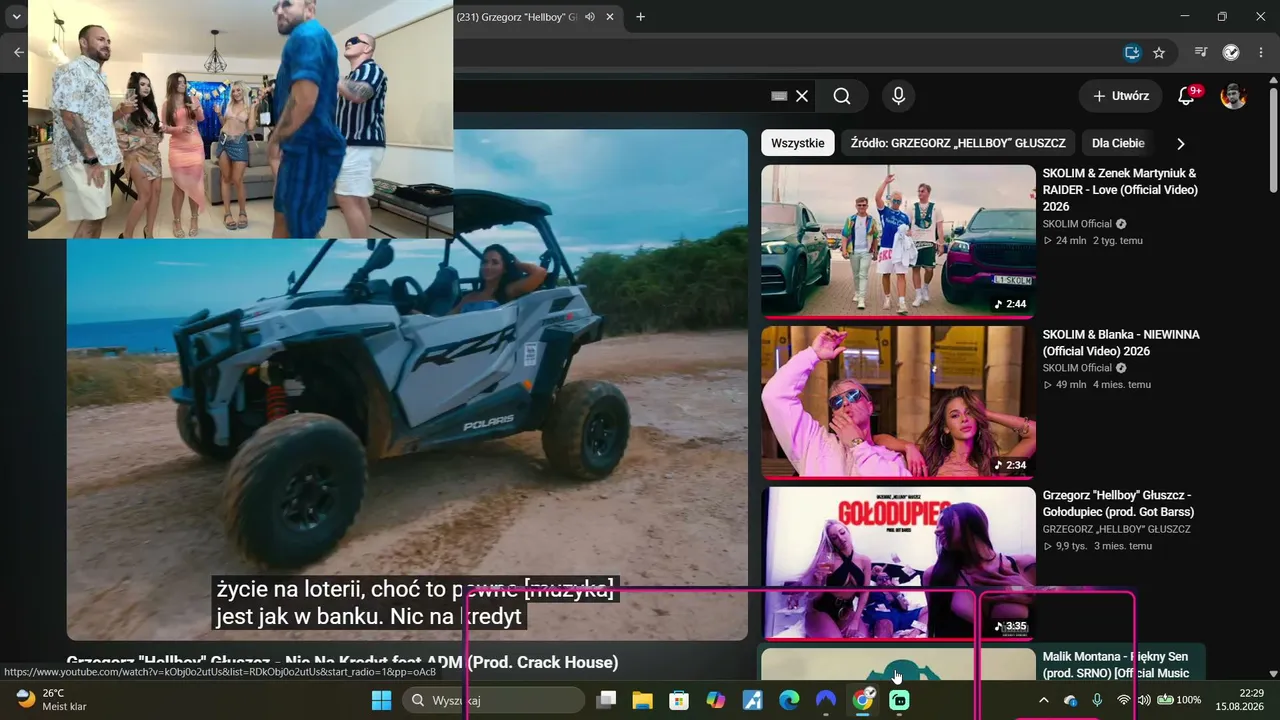Open File Explorer from the taskbar
The height and width of the screenshot is (720, 1280).
point(642,700)
